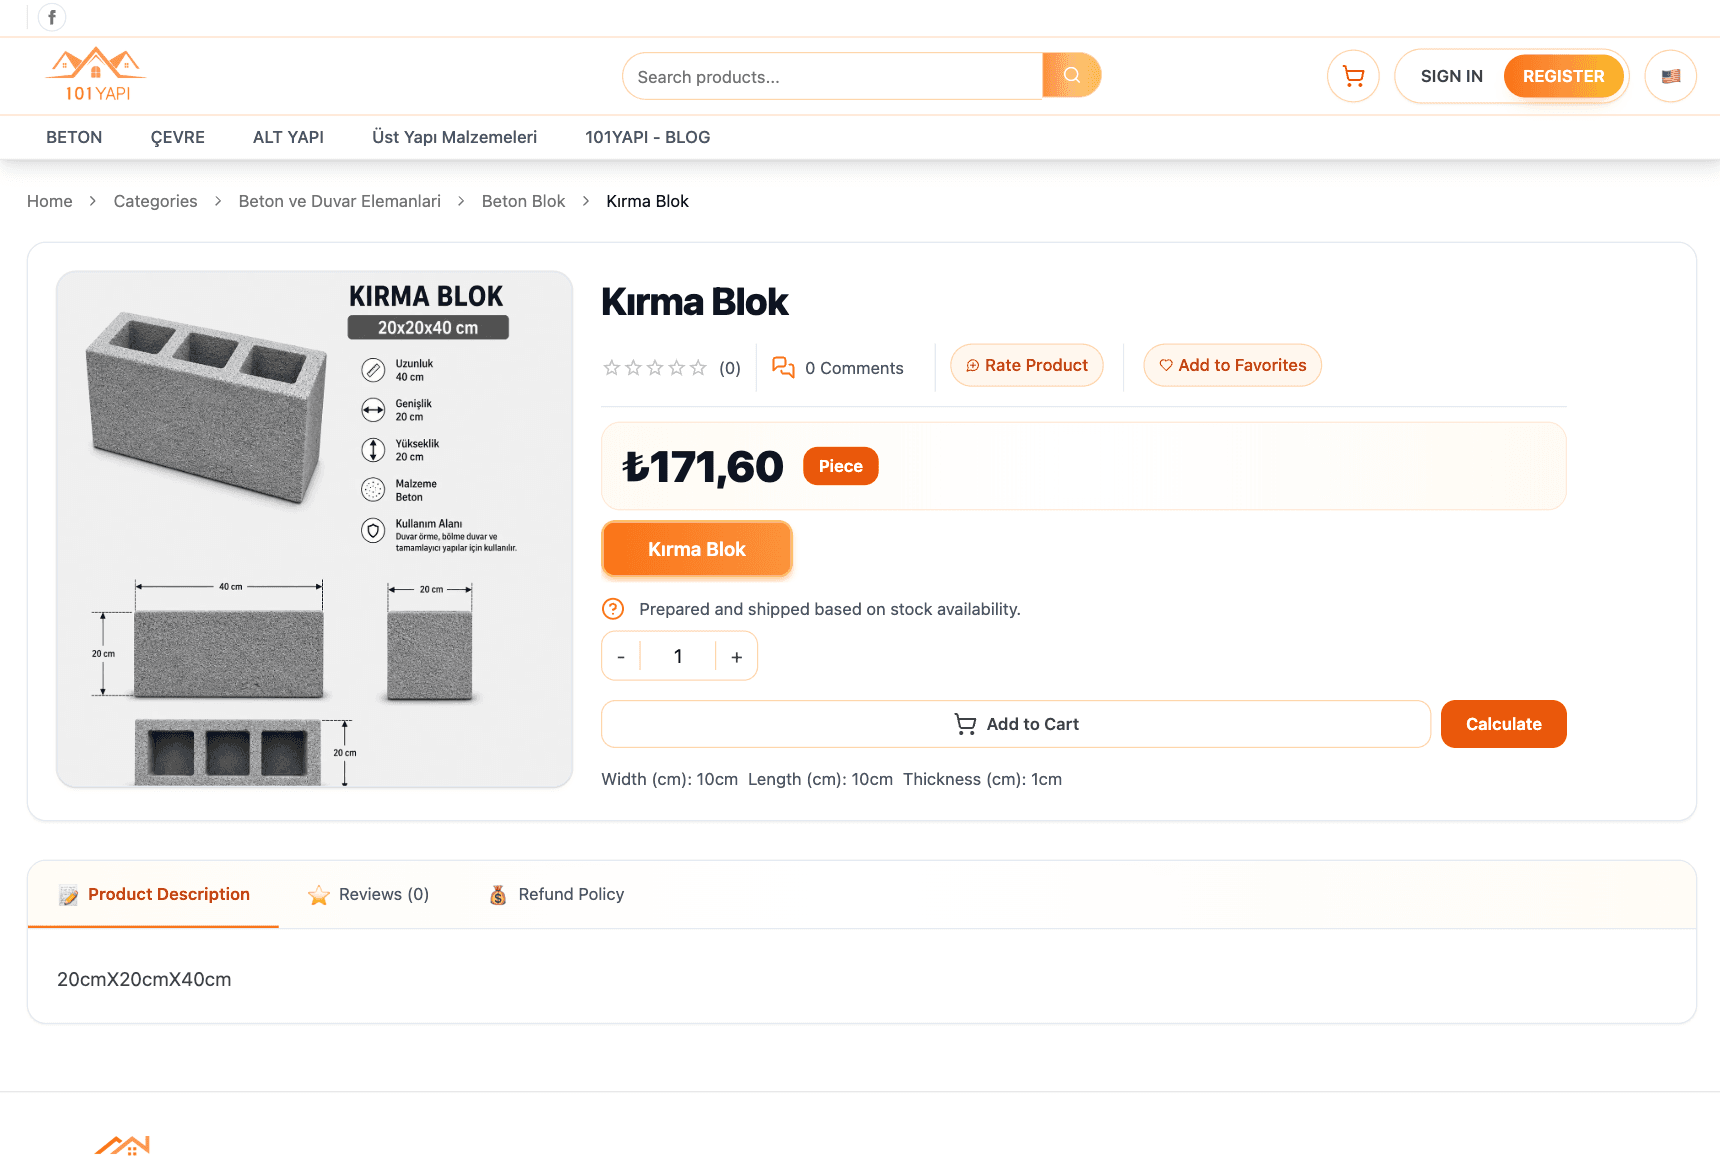The width and height of the screenshot is (1720, 1156).
Task: Click the ₺171,60 price text
Action: (703, 467)
